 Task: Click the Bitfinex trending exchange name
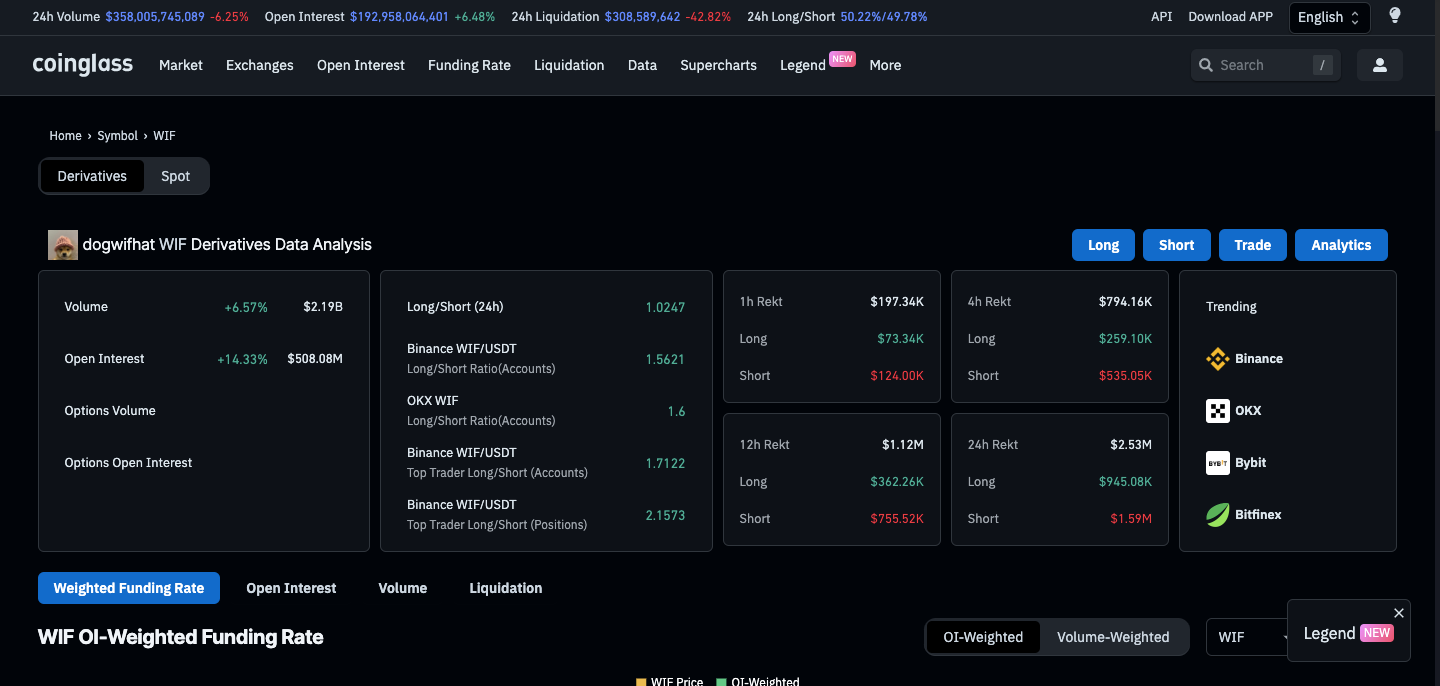1259,515
